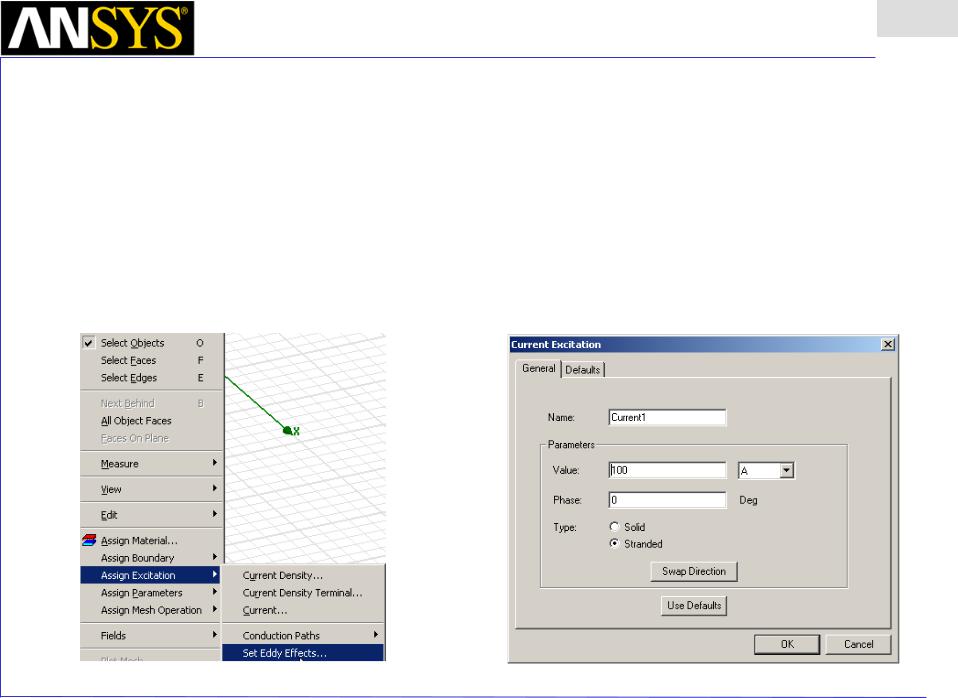Choose Current... excitation entry
The image size is (958, 698).
(303, 610)
